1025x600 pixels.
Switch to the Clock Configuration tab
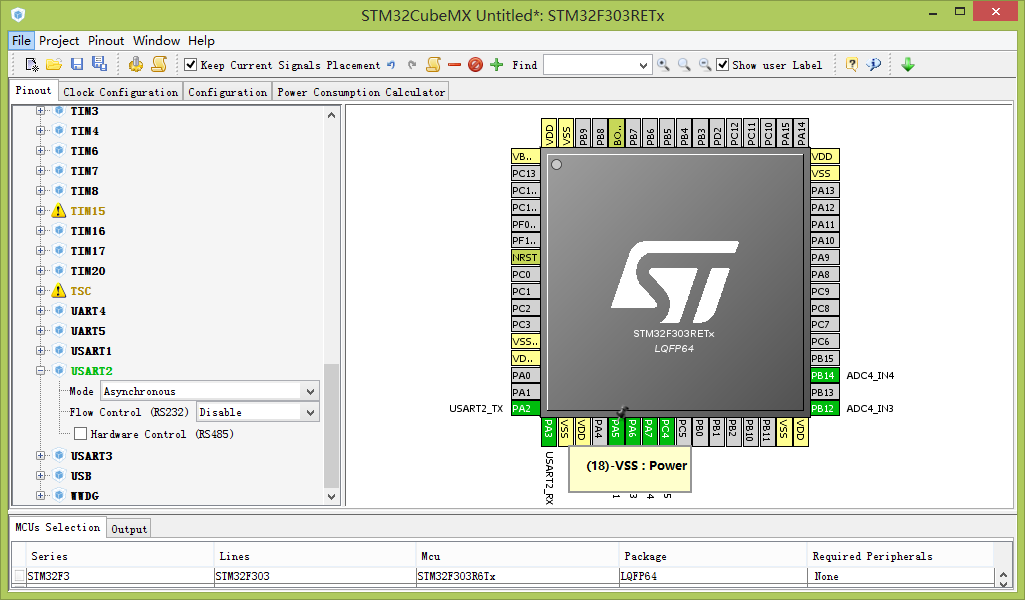120,92
